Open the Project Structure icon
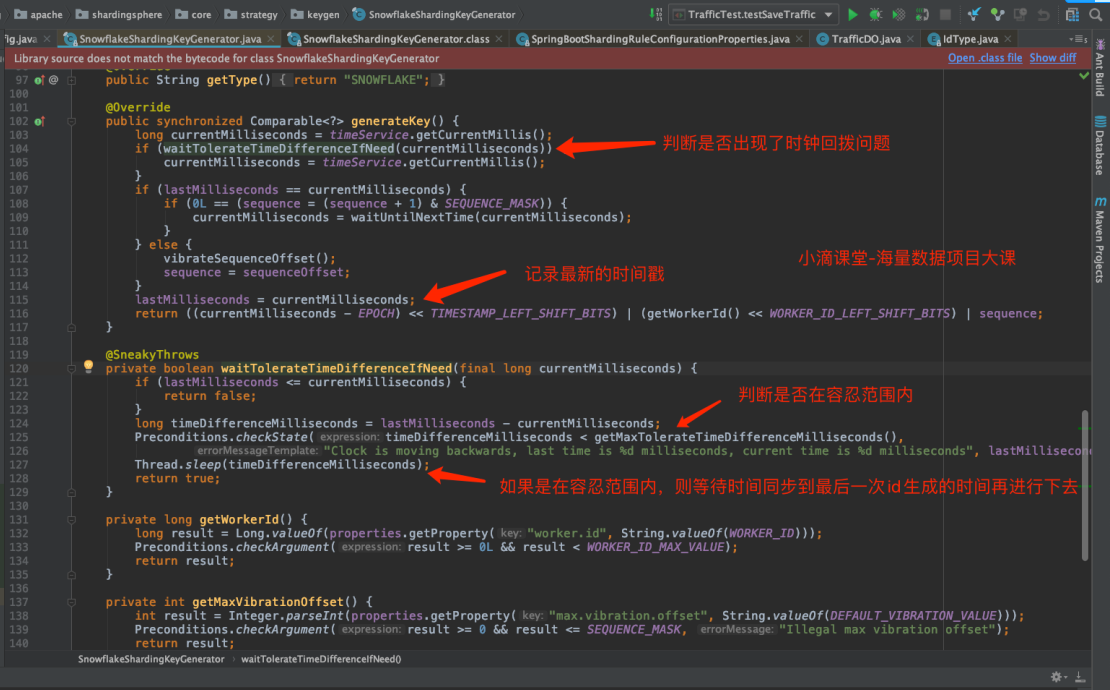 [1072, 14]
